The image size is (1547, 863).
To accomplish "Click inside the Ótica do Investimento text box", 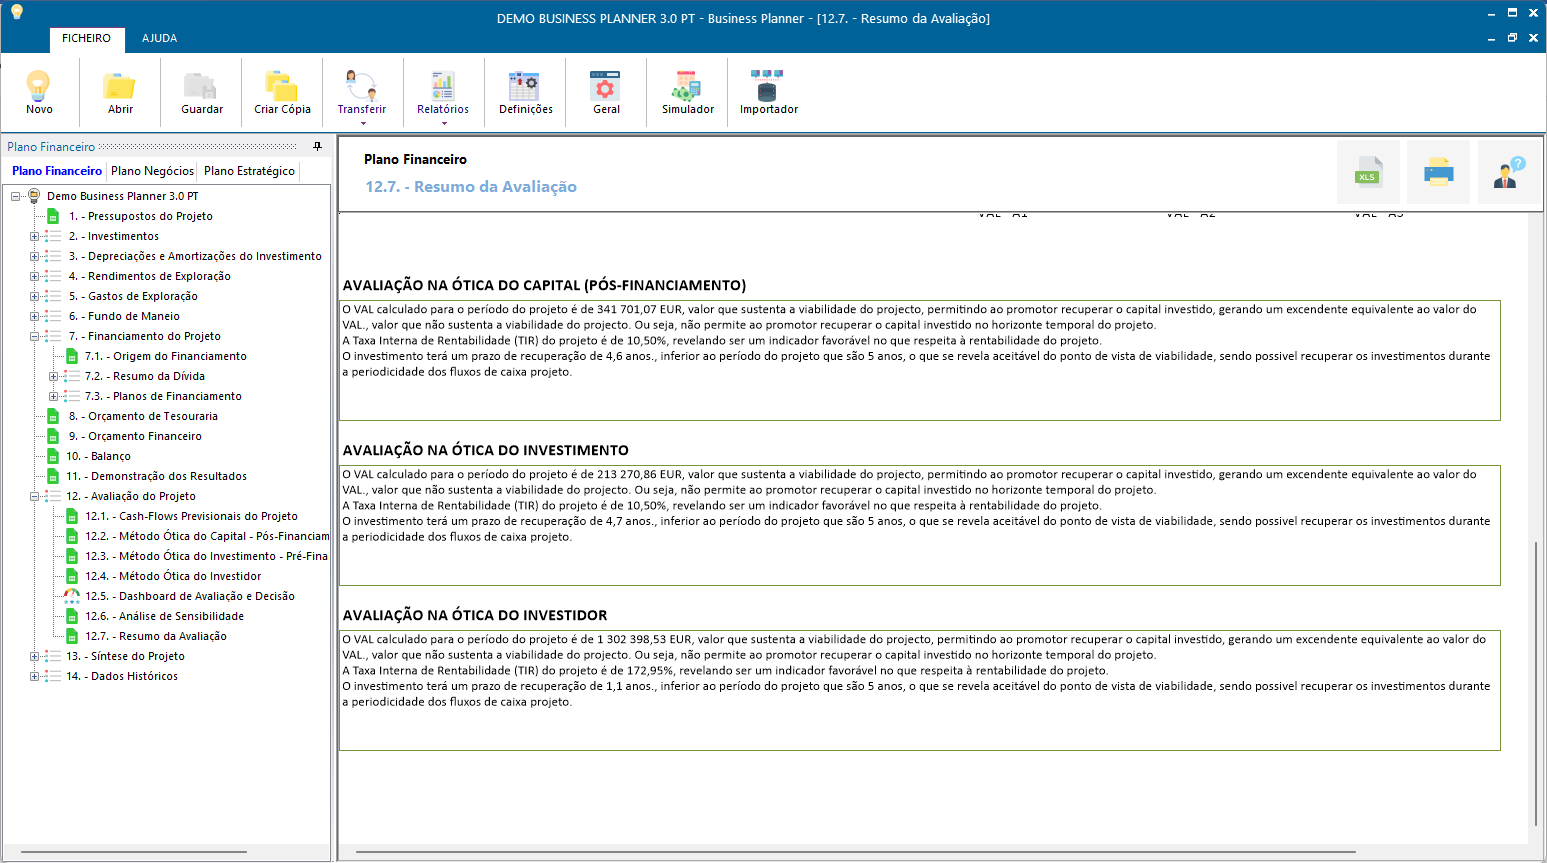I will coord(920,525).
